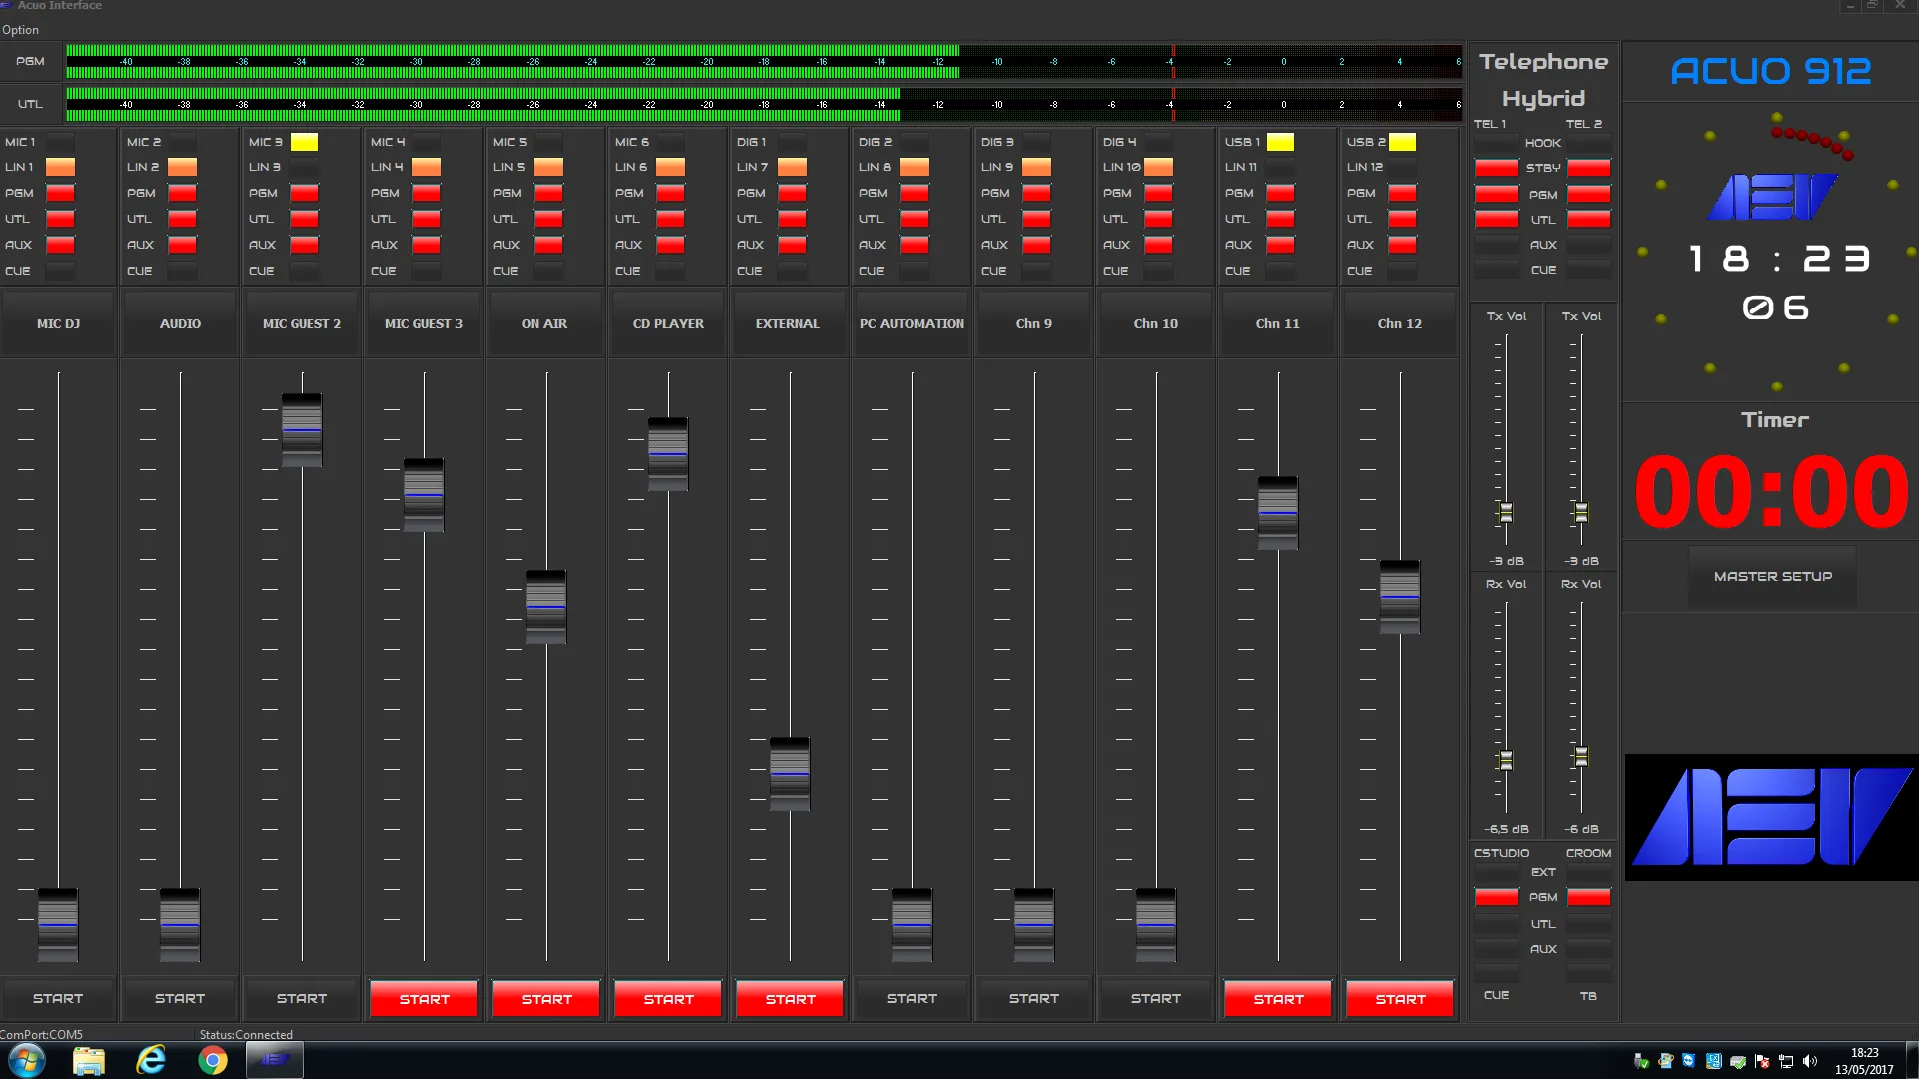Screen dimensions: 1919x1079
Task: Toggle UTL bus on AUDIO channel
Action: point(182,219)
